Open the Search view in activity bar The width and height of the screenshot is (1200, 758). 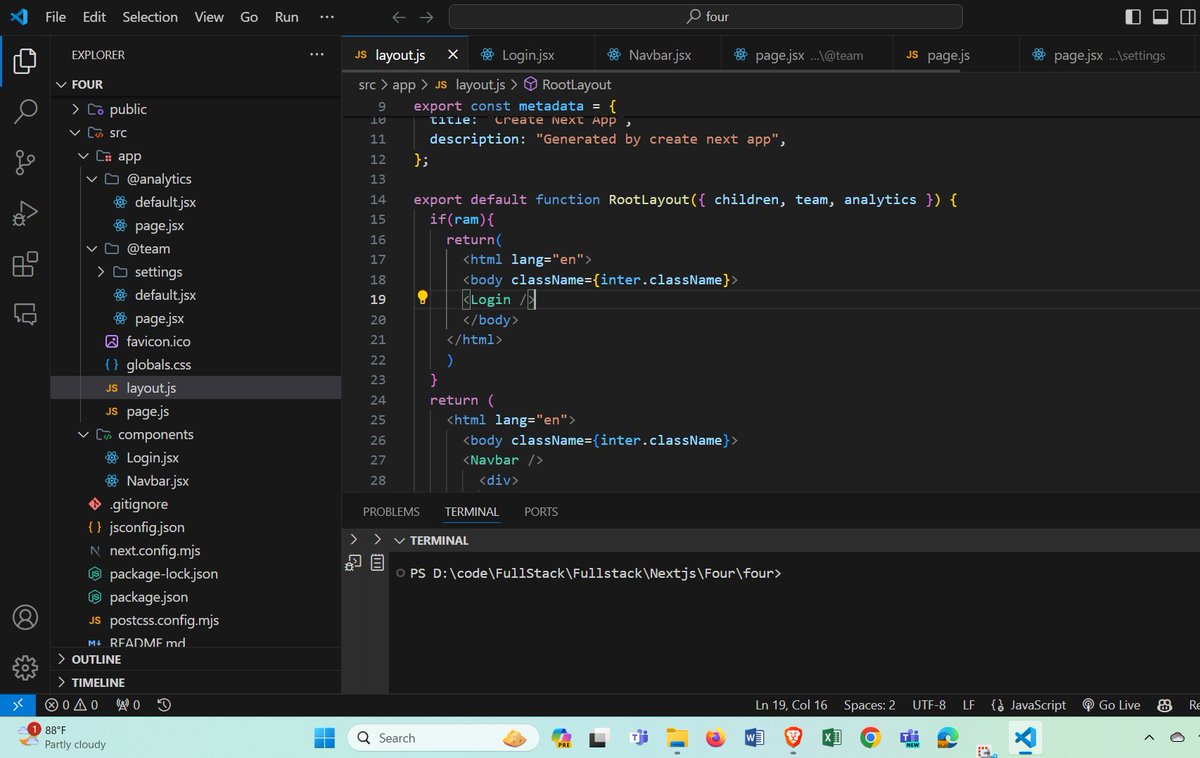point(25,111)
